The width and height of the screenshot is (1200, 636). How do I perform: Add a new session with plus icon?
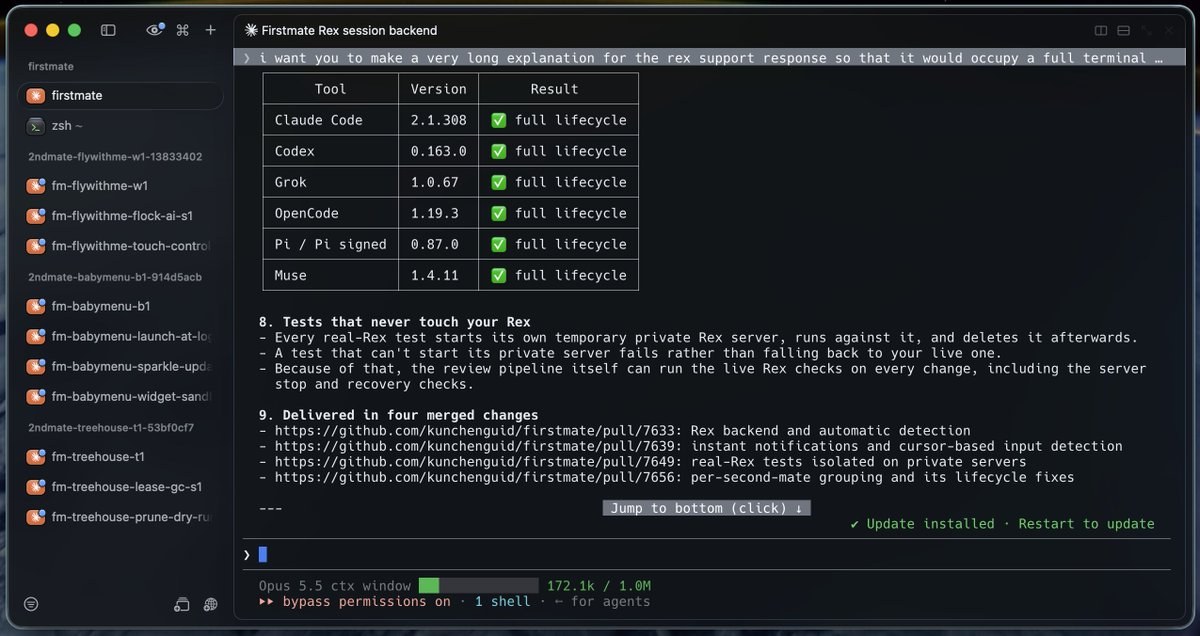(x=210, y=30)
